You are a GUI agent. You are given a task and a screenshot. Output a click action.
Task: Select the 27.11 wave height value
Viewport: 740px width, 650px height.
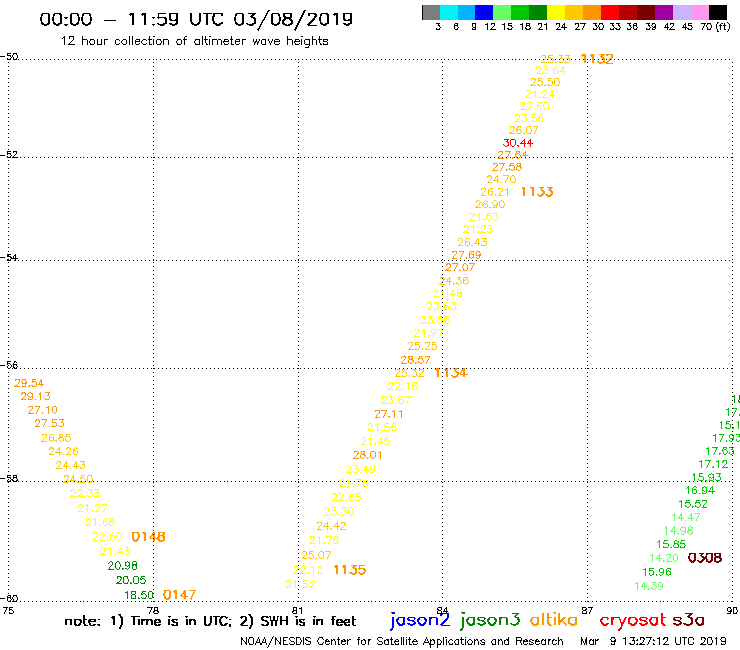[x=389, y=414]
